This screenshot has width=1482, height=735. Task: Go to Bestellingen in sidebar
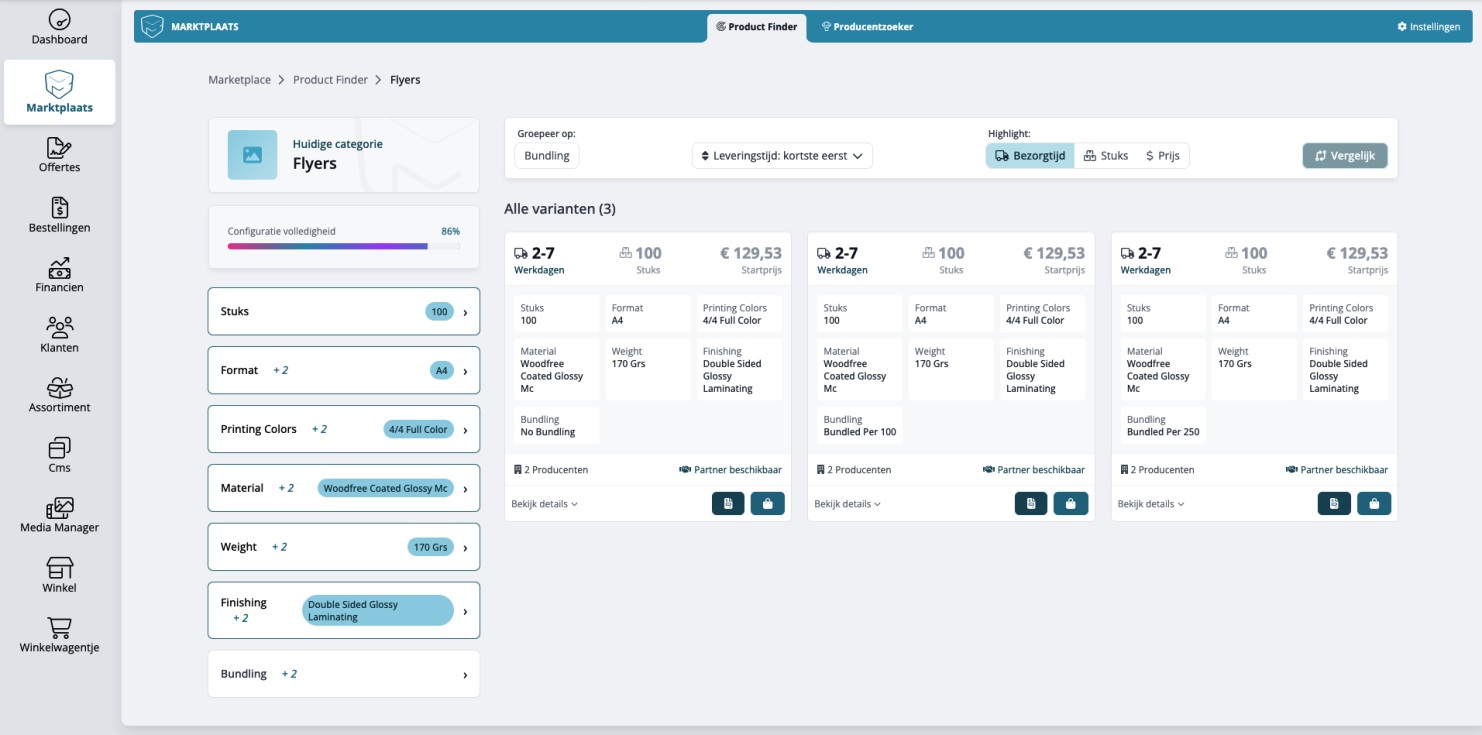(59, 215)
